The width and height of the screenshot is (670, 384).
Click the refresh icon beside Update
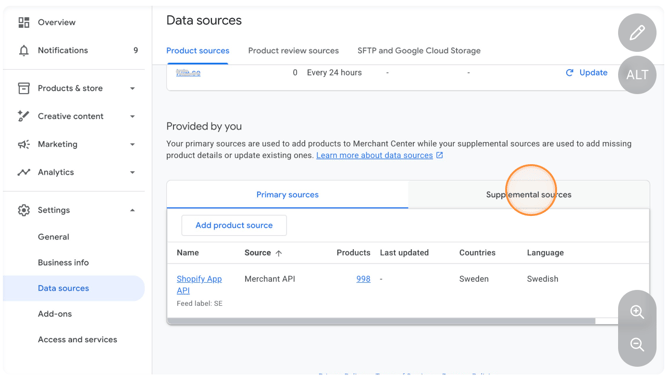coord(569,73)
